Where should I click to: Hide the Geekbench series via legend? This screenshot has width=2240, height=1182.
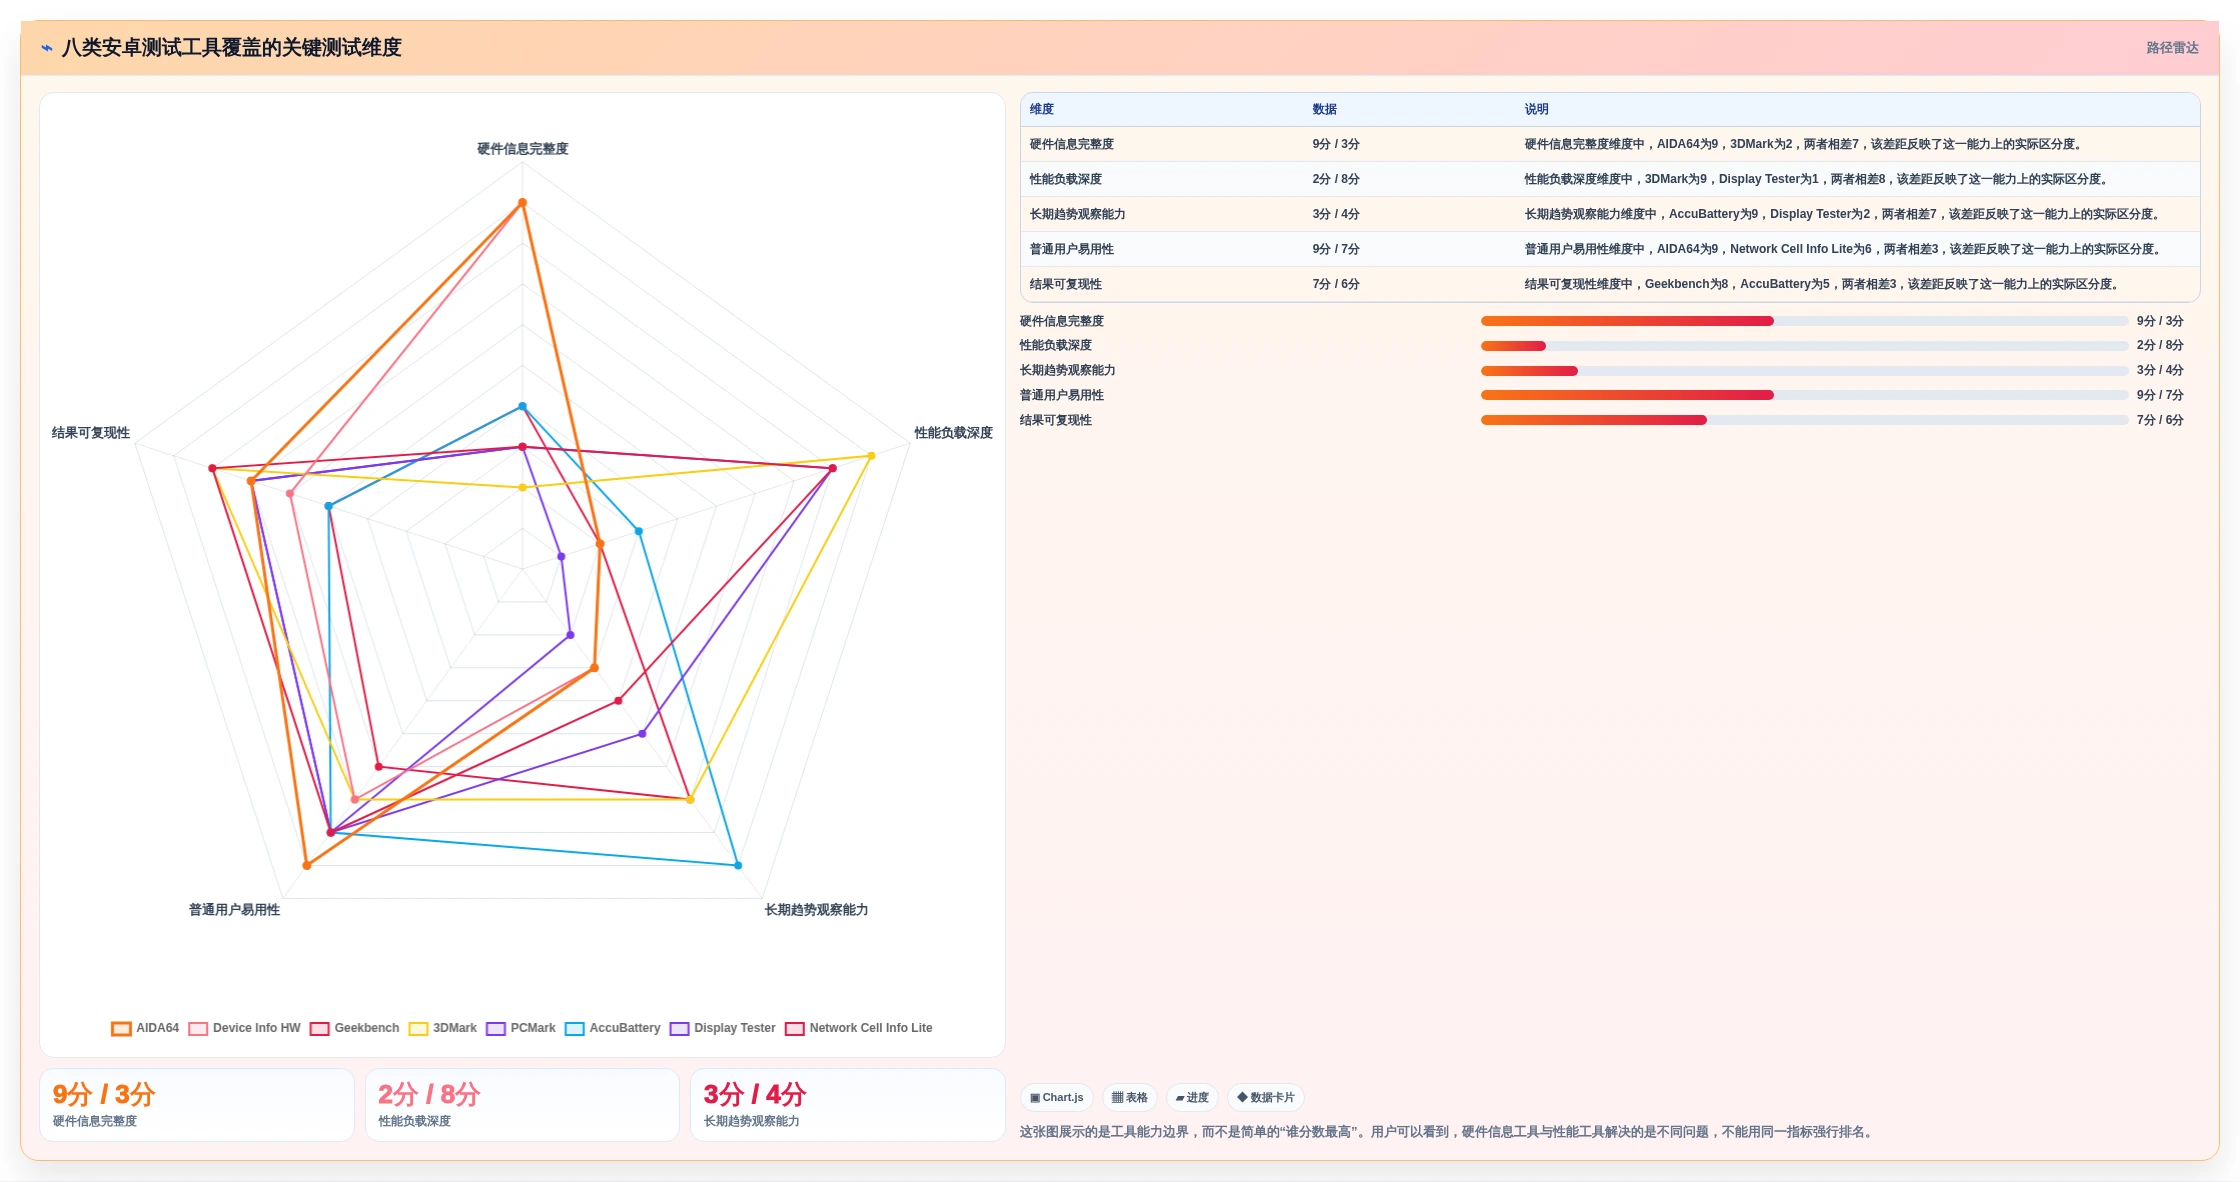coord(354,1028)
